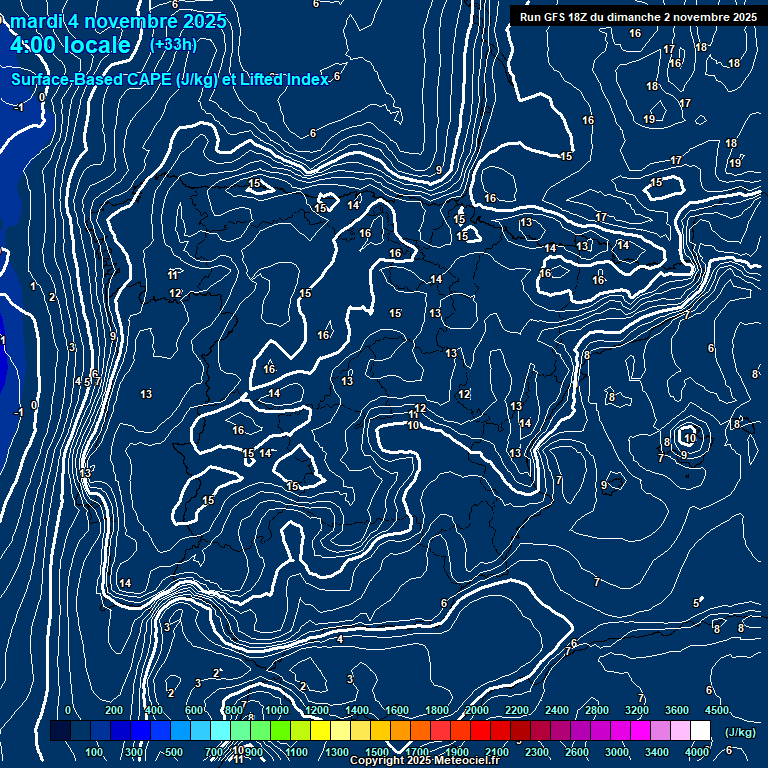Image resolution: width=768 pixels, height=768 pixels.
Task: Click the '2600' legend value
Action: tap(577, 752)
